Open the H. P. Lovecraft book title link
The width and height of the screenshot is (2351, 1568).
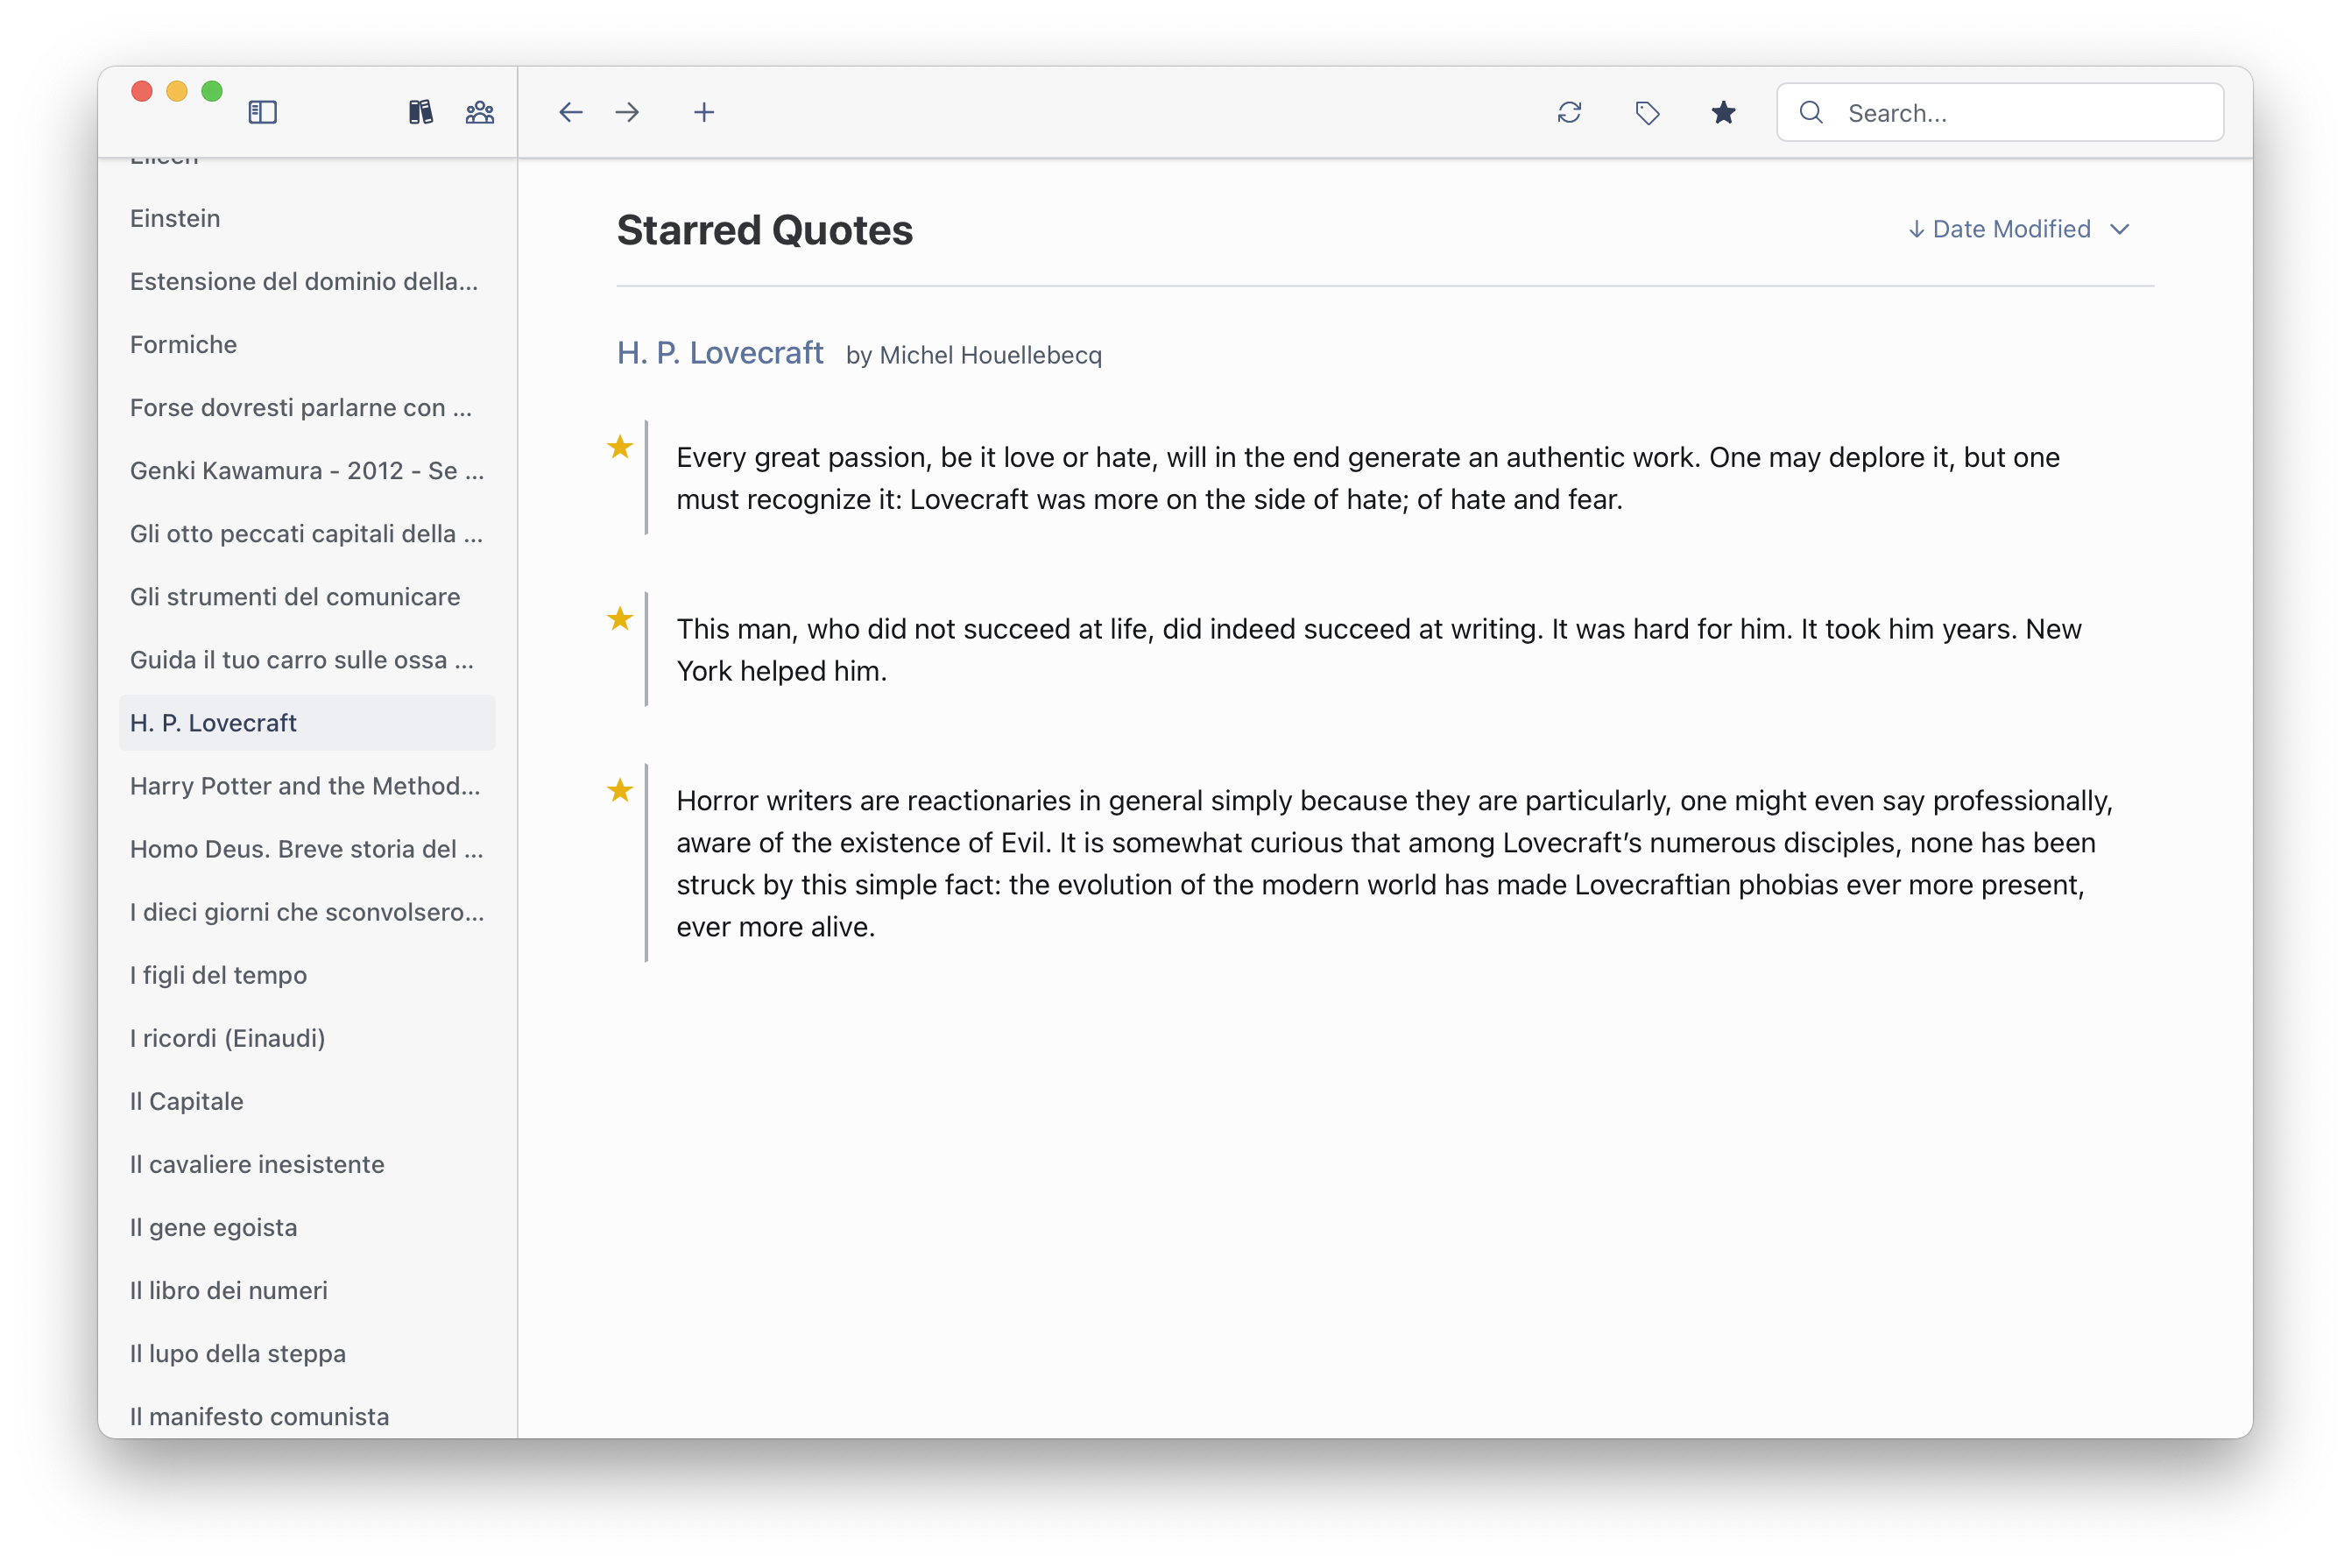720,353
